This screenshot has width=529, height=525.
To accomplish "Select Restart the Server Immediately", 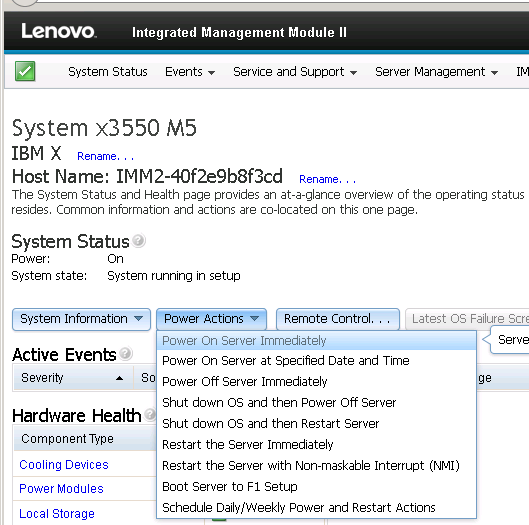I will (316, 444).
